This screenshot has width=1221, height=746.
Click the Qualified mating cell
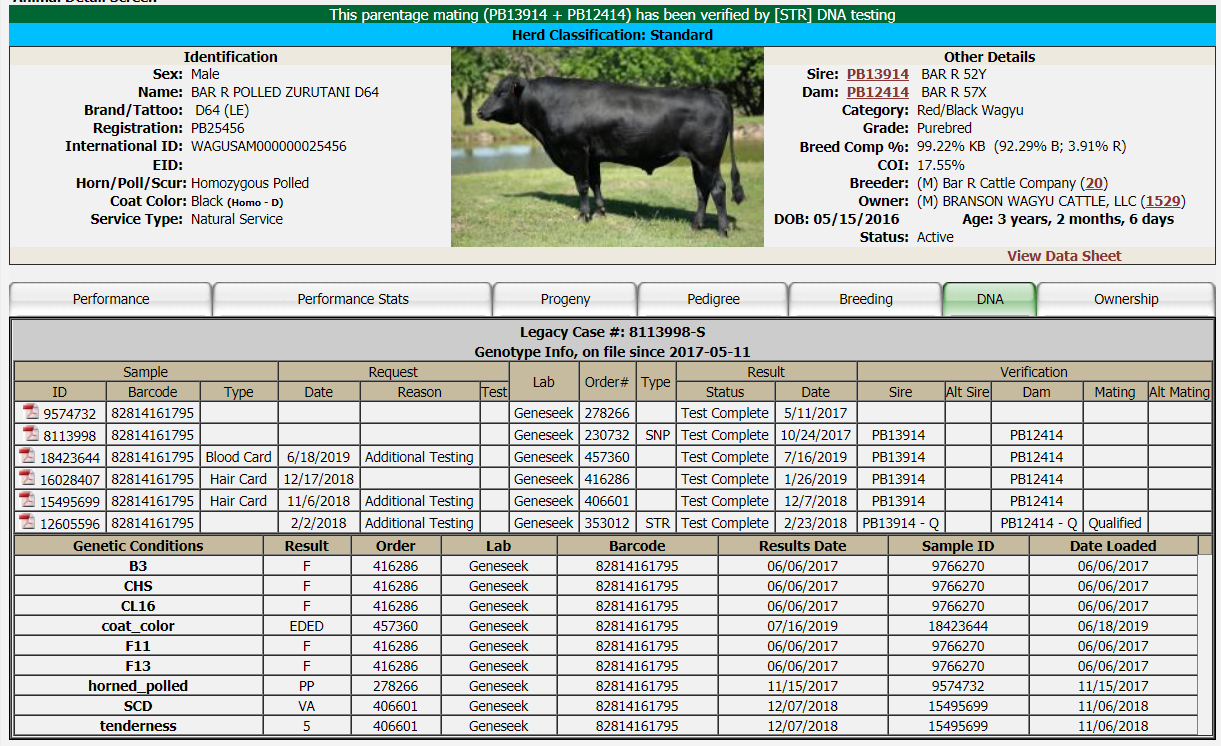click(x=1115, y=523)
